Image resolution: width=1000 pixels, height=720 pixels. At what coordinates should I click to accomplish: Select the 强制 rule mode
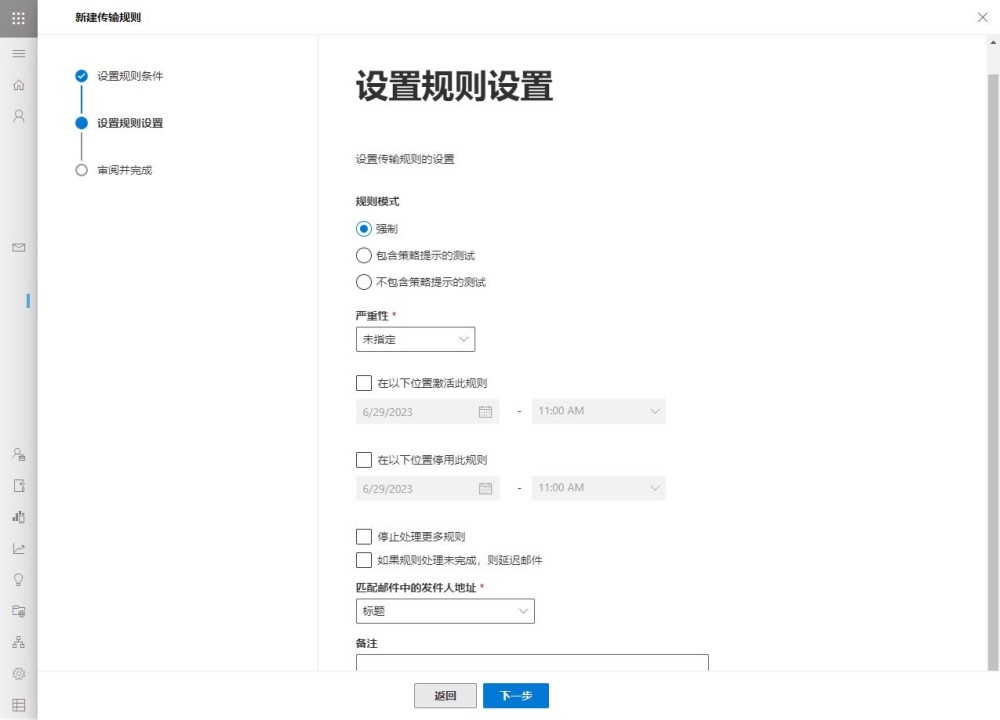coord(364,229)
